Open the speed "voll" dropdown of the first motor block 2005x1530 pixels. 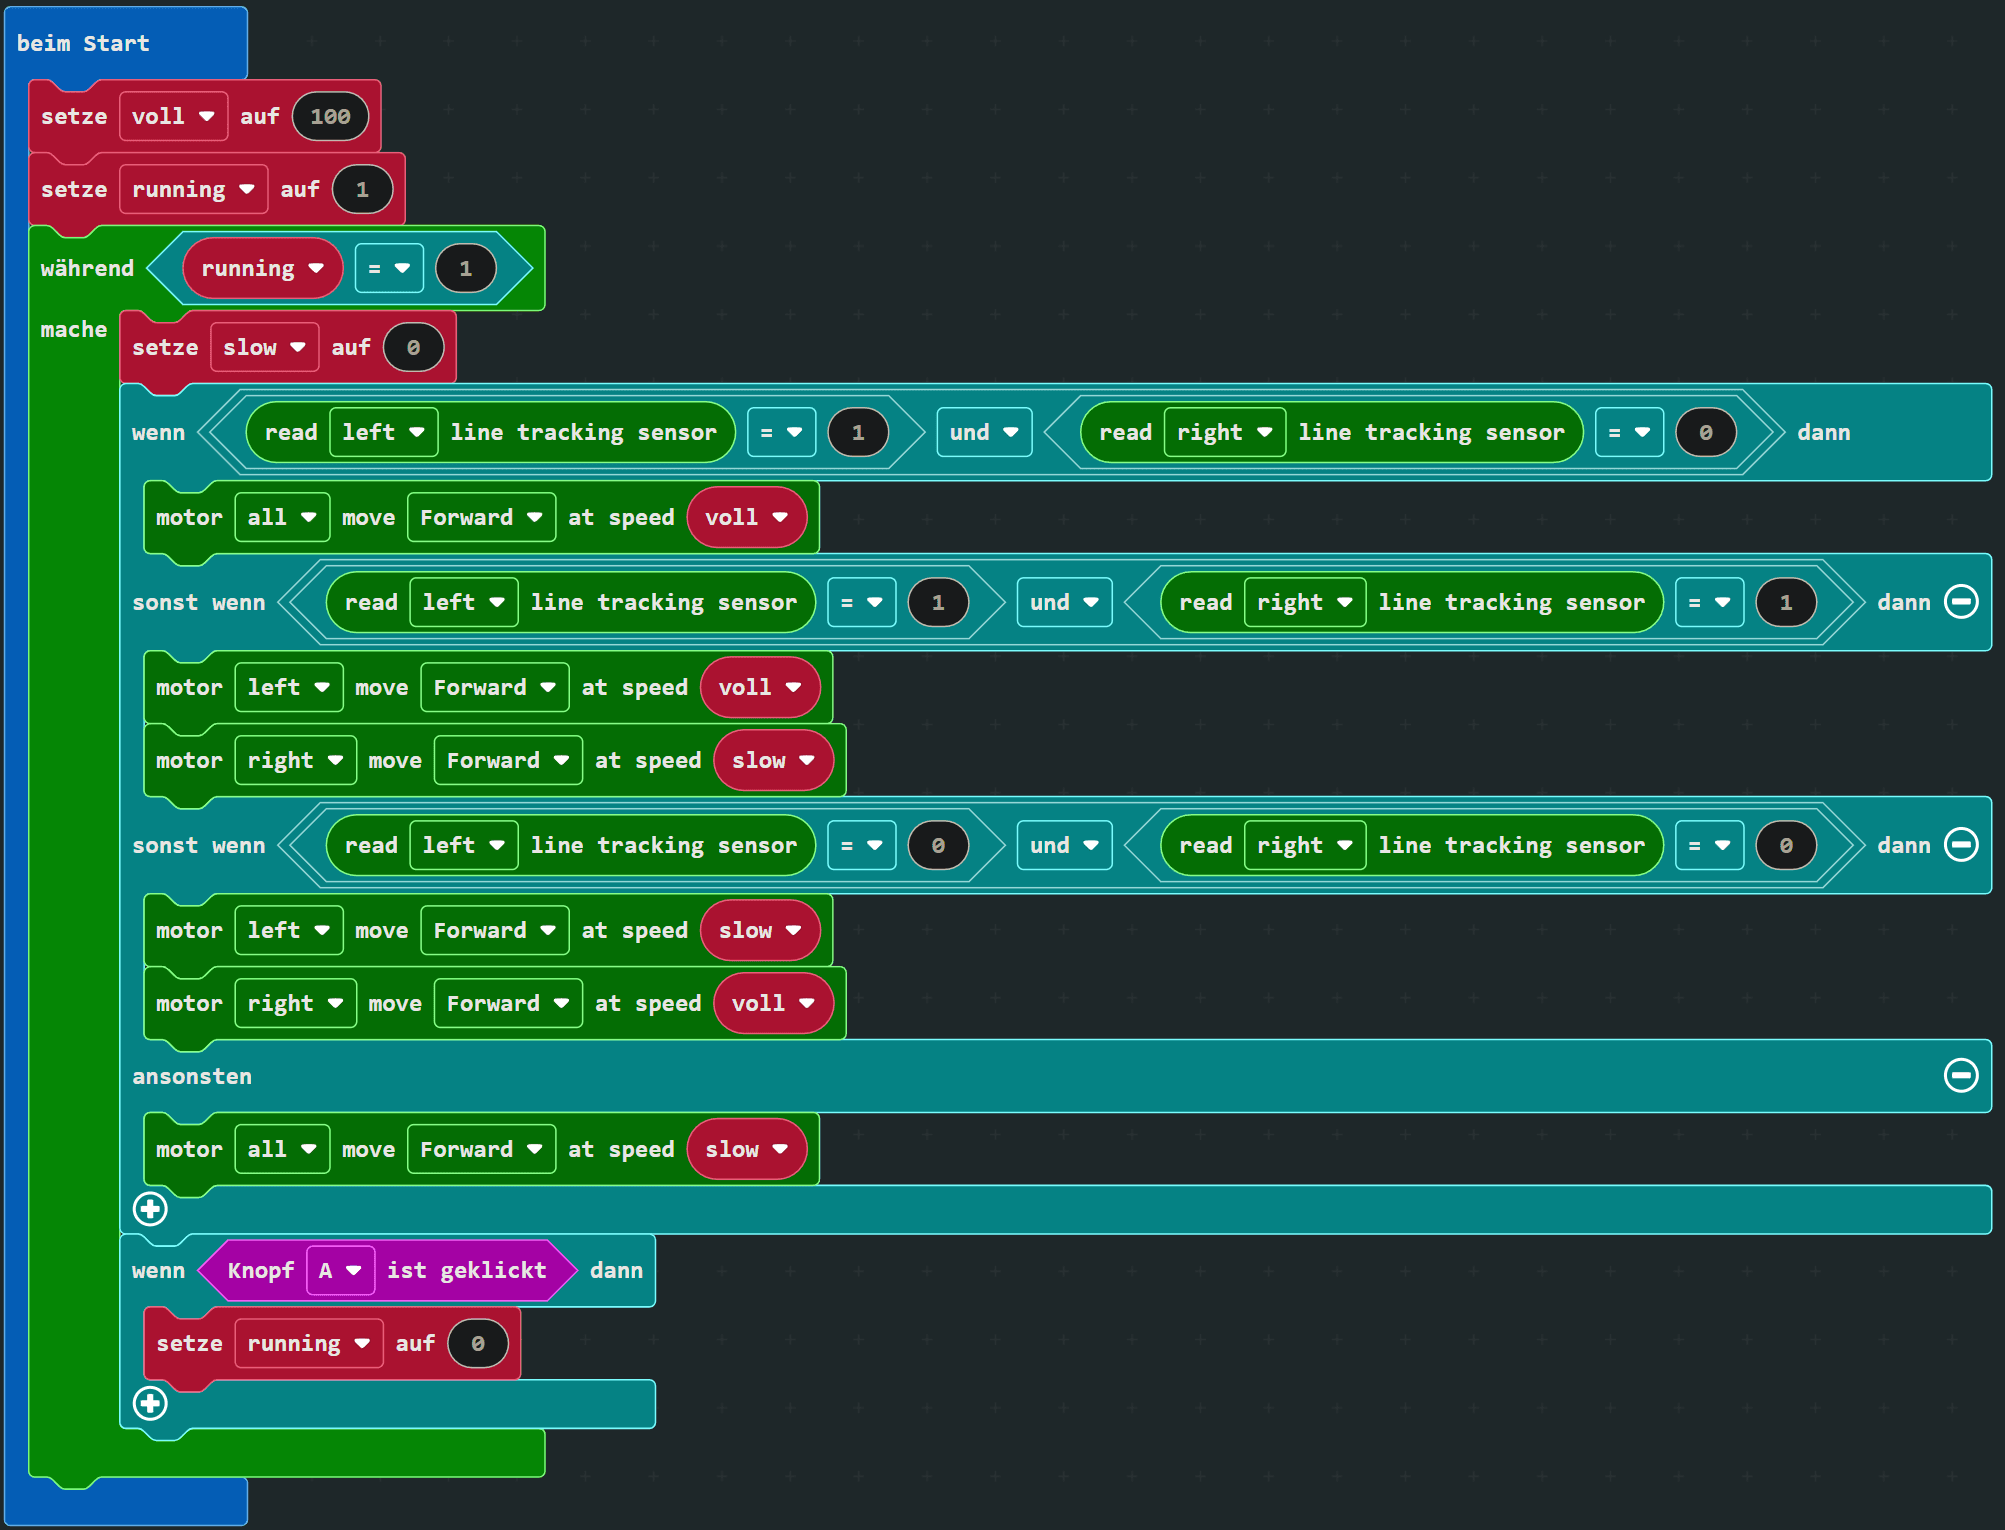point(746,517)
